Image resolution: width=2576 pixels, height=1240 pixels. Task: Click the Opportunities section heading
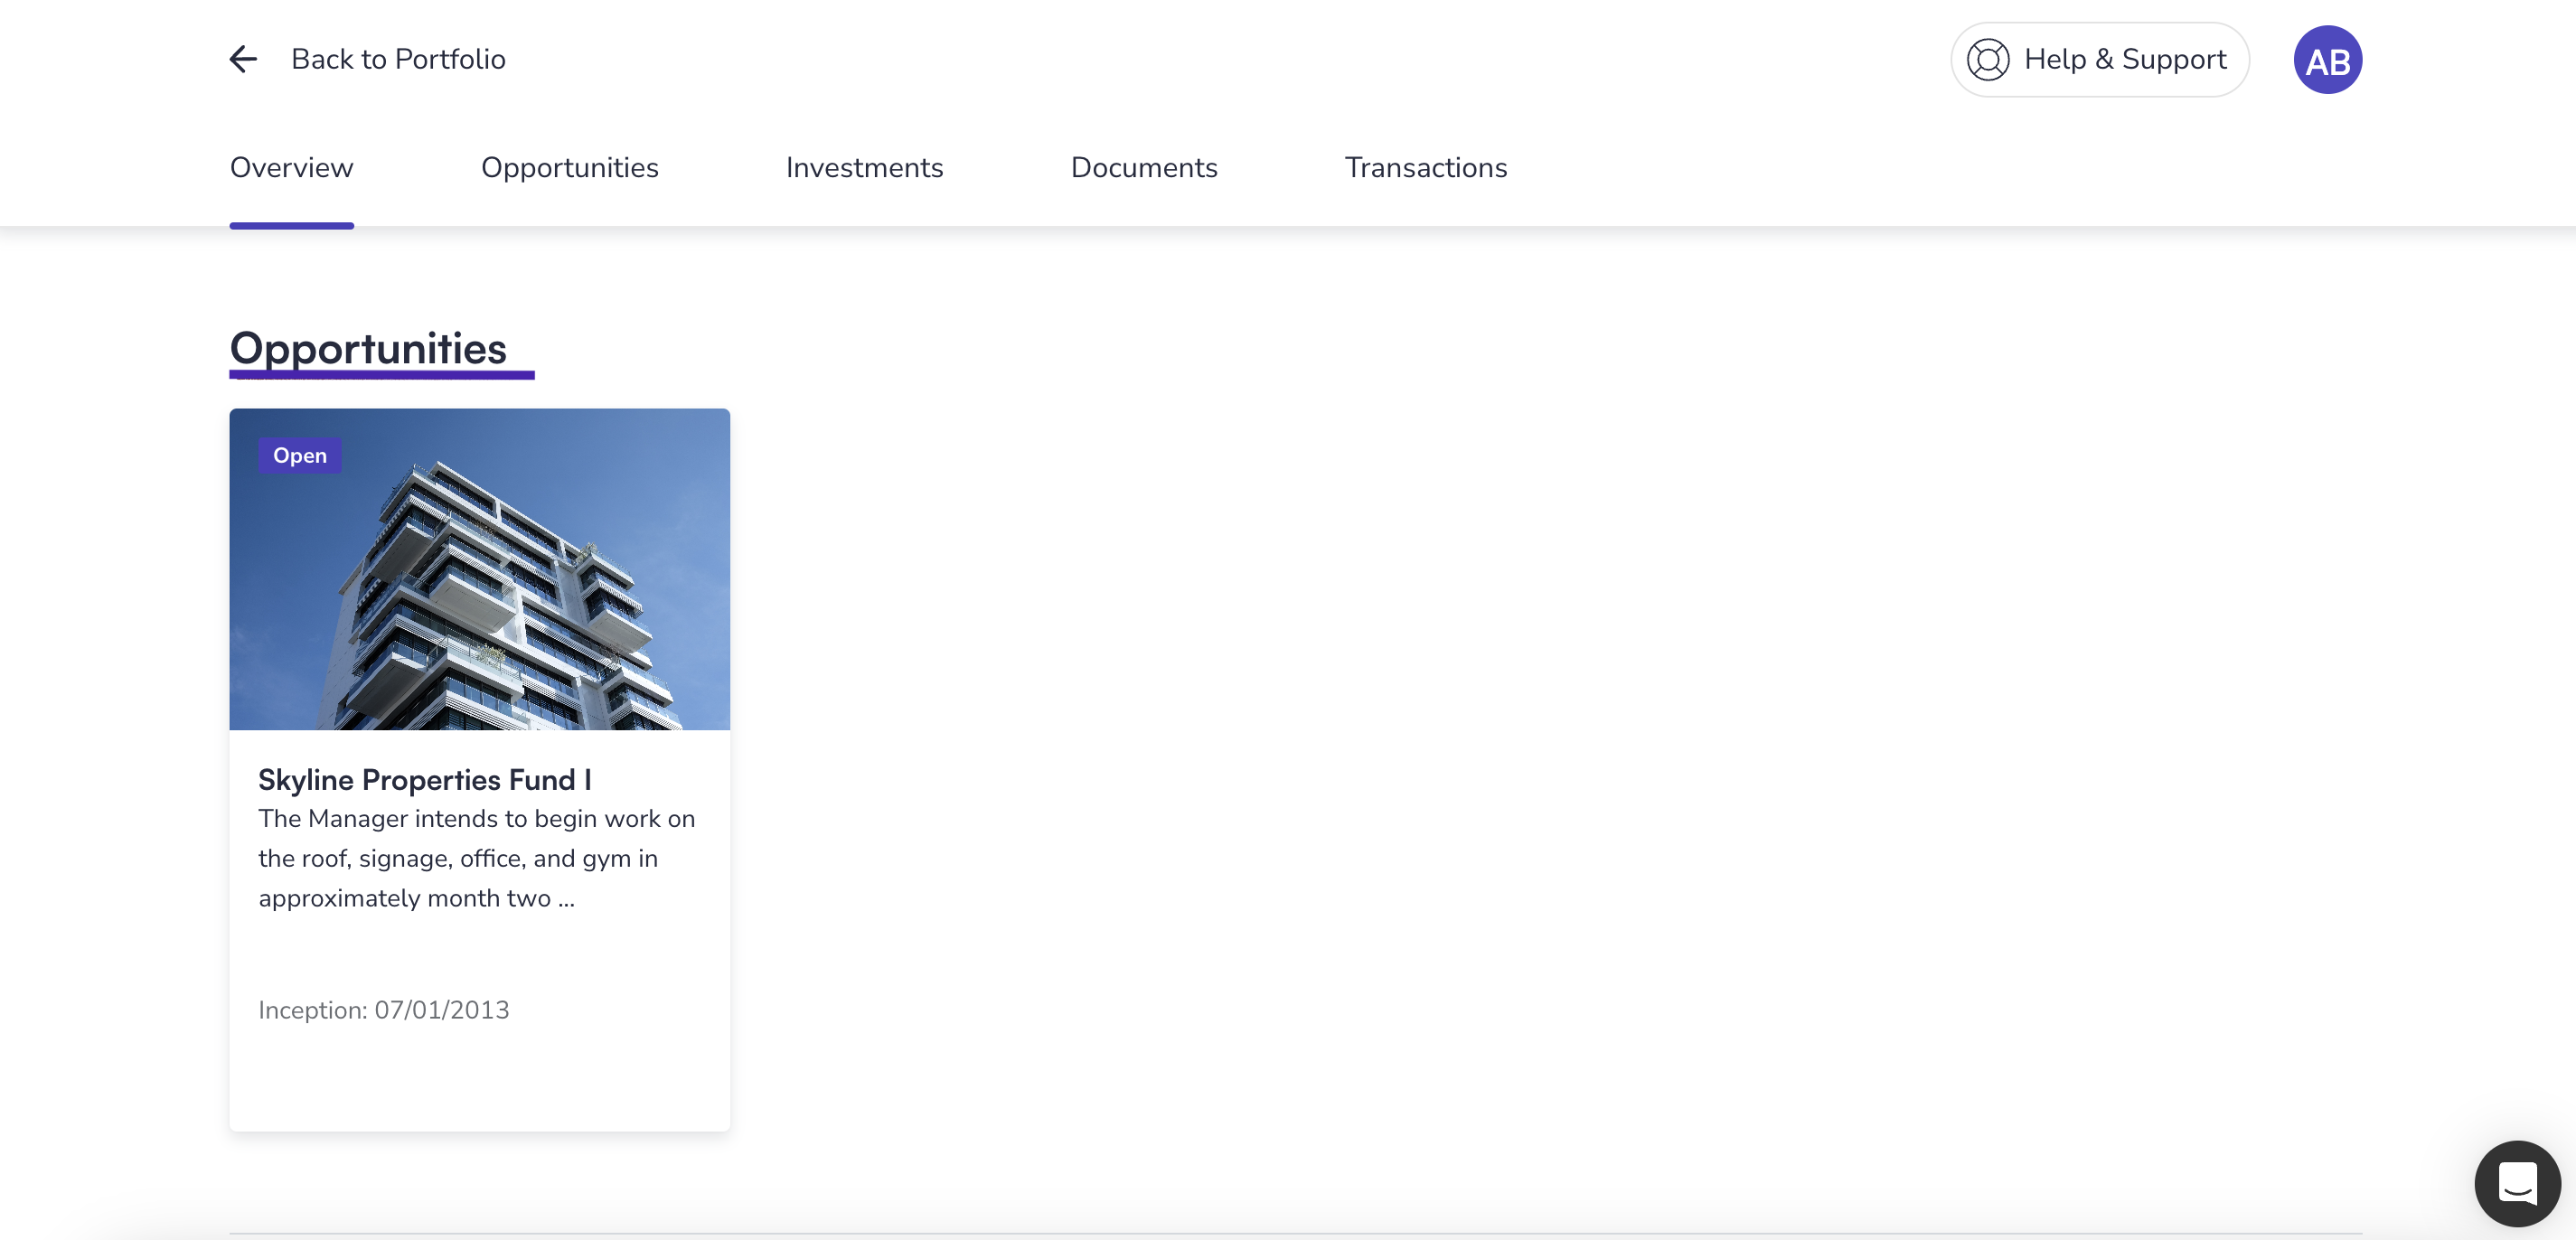(x=368, y=349)
